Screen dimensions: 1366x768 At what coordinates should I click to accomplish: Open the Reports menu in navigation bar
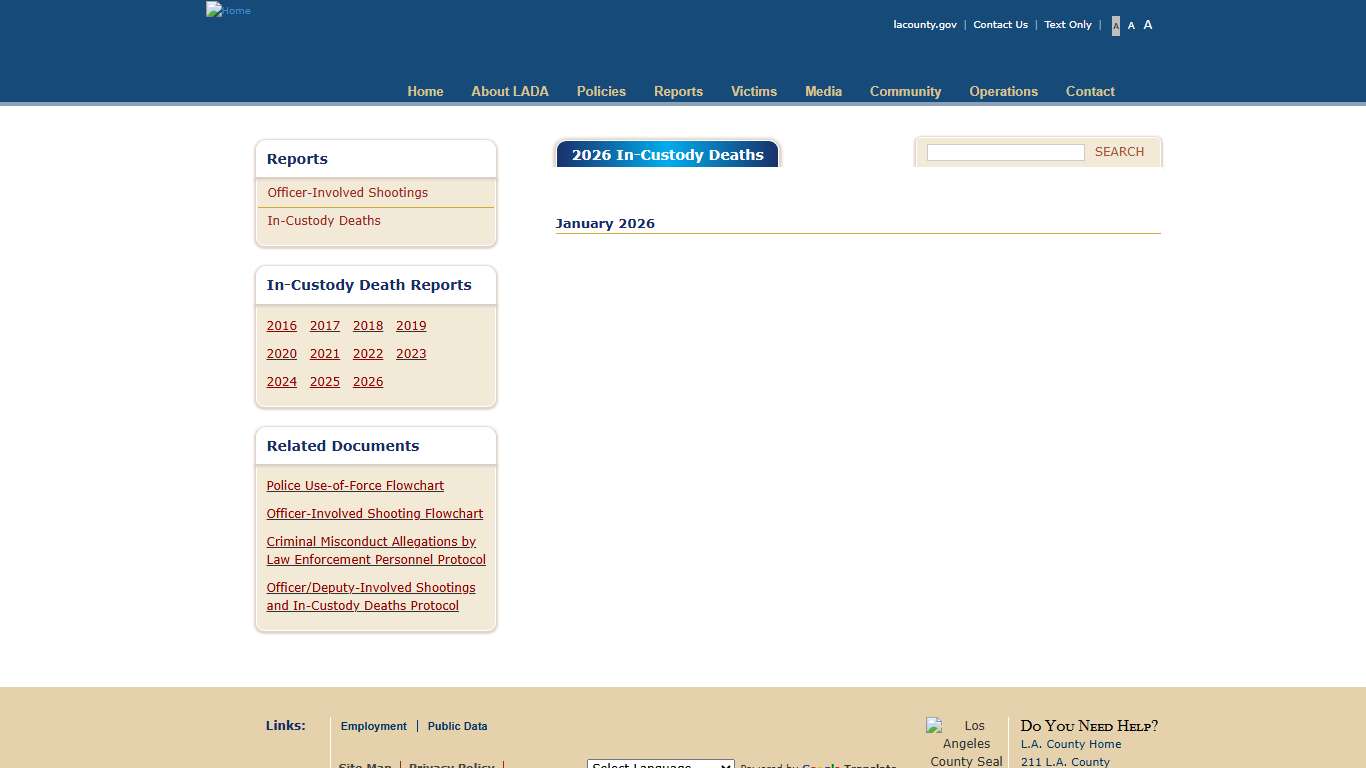click(678, 91)
